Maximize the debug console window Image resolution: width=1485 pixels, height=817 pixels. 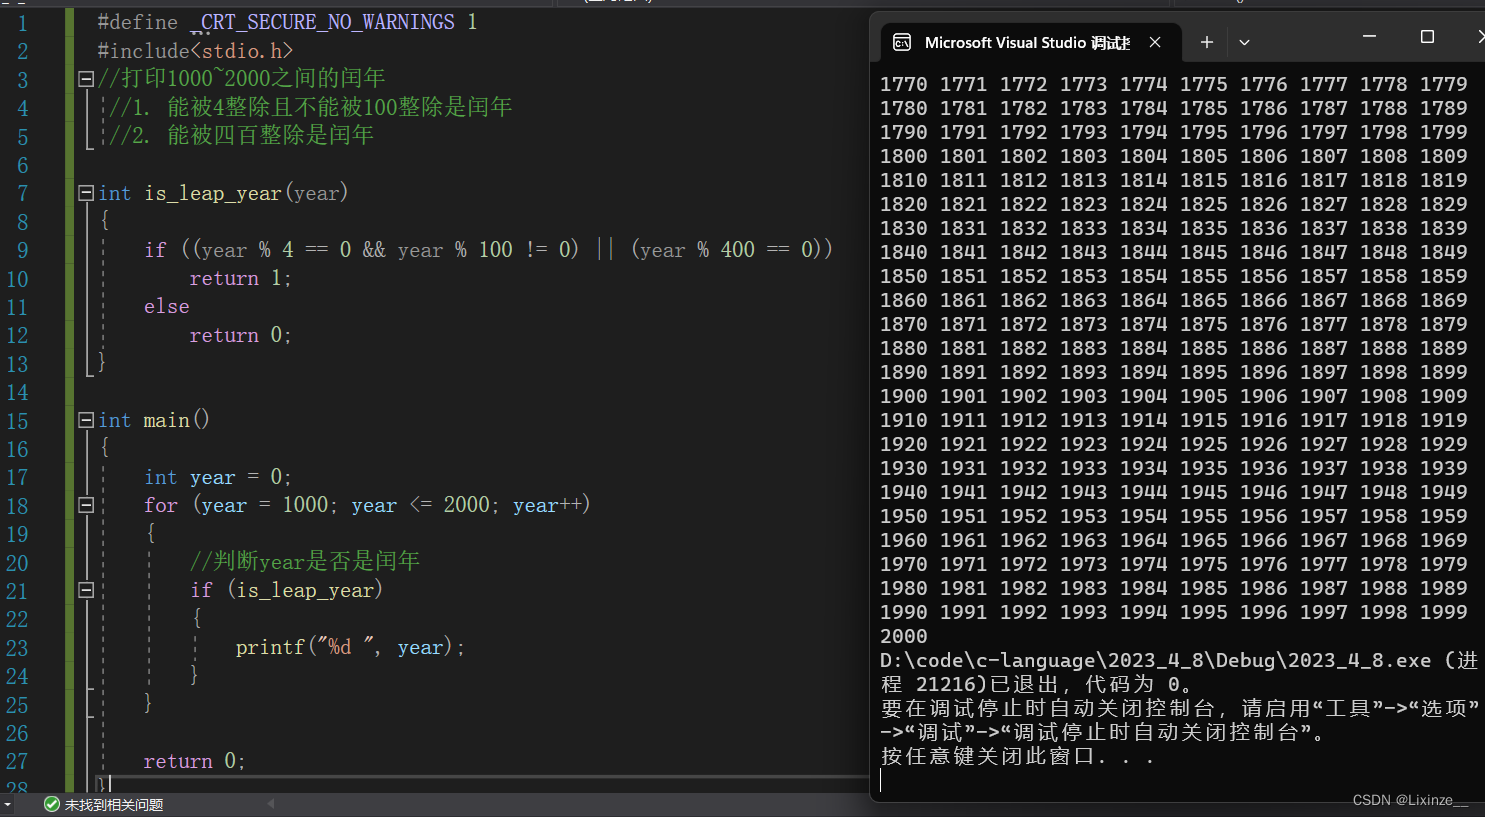[1427, 37]
